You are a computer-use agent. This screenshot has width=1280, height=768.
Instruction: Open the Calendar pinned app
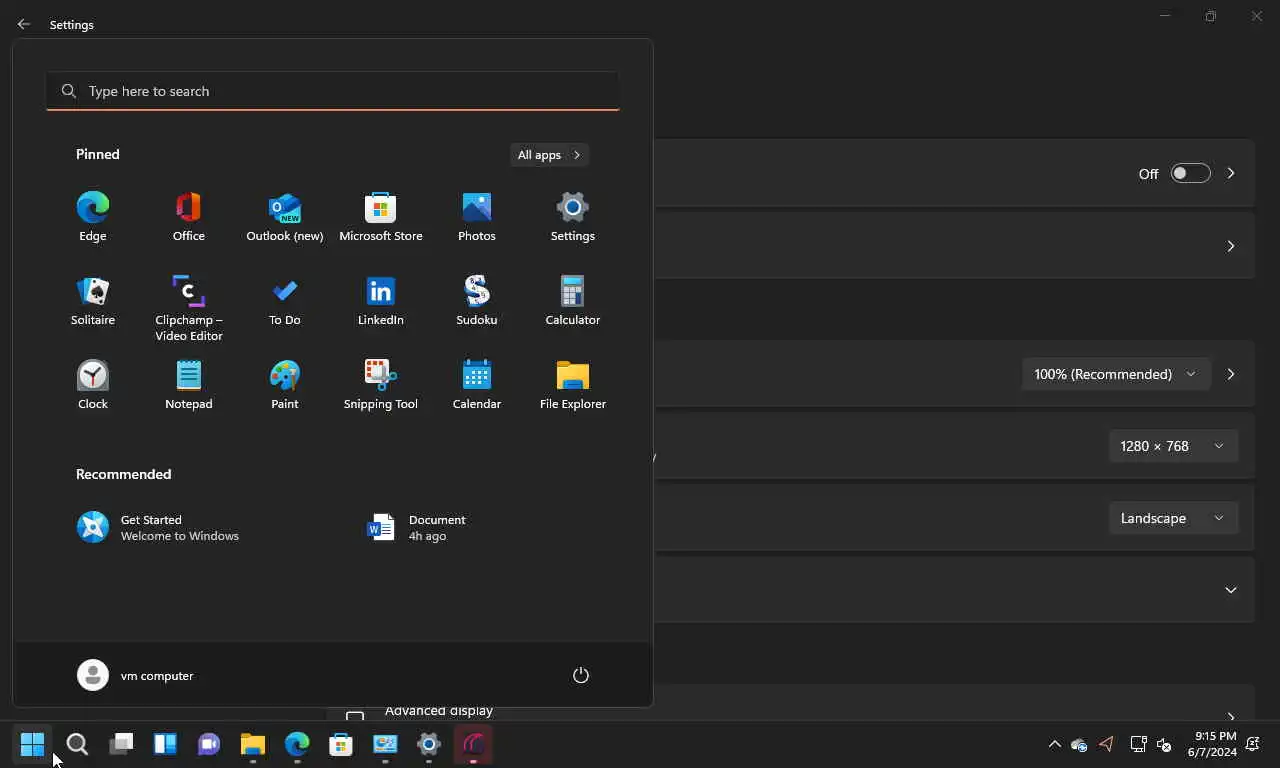click(477, 385)
